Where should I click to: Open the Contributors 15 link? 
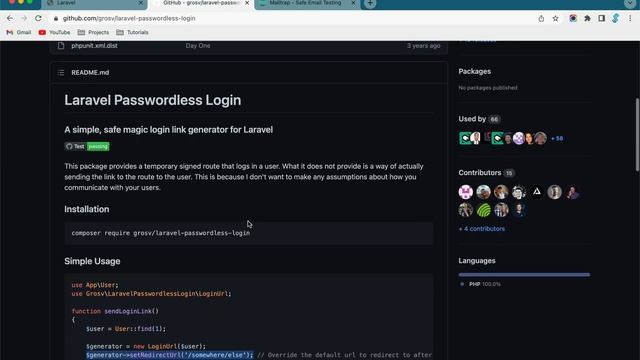(486, 173)
